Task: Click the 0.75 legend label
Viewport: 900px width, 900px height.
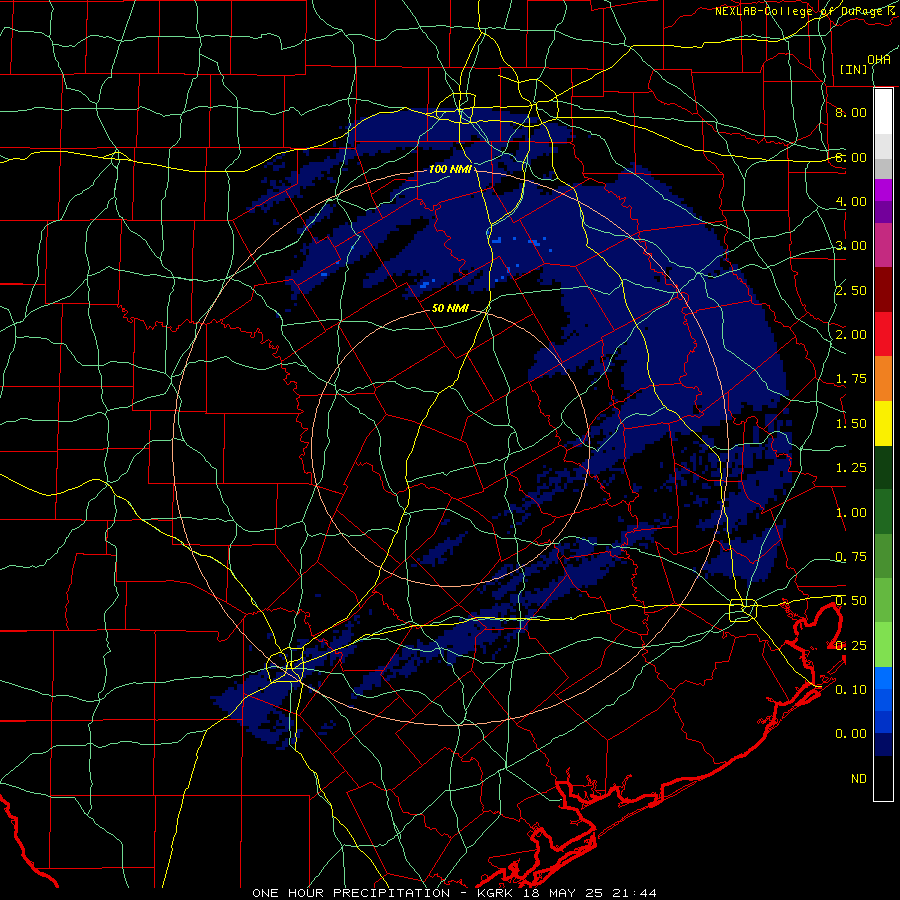Action: (851, 557)
